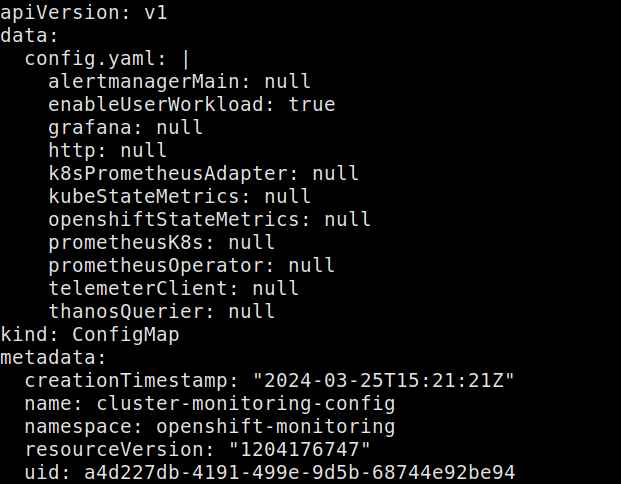This screenshot has width=621, height=484.
Task: Click the prometheusK8s: null line
Action: pyautogui.click(x=161, y=242)
